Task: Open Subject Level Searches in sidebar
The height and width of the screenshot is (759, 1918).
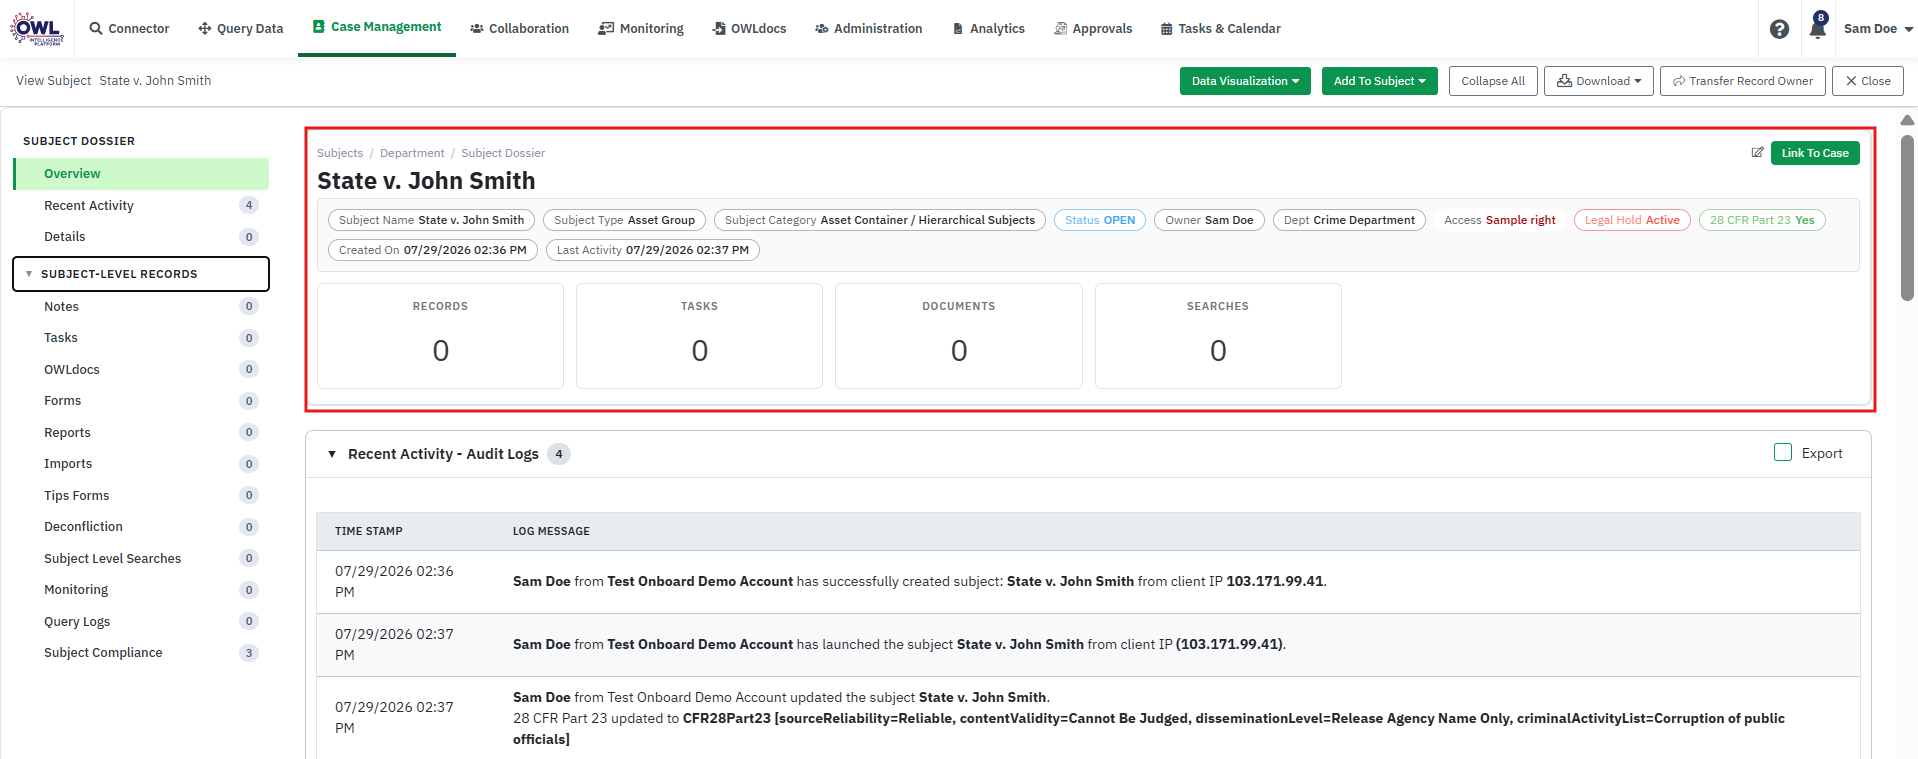Action: (141, 559)
